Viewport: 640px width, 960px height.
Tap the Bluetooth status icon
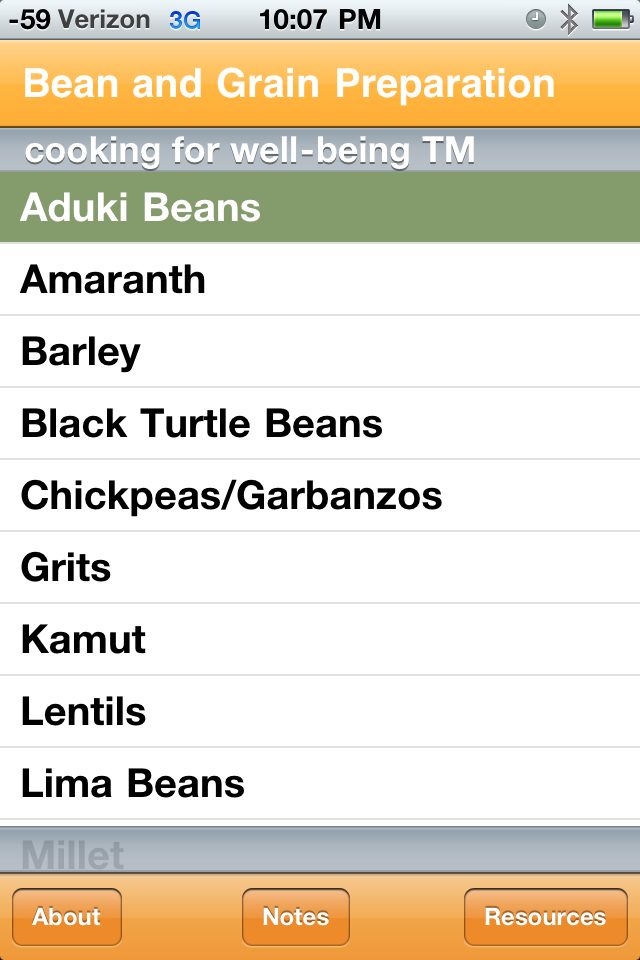point(569,19)
